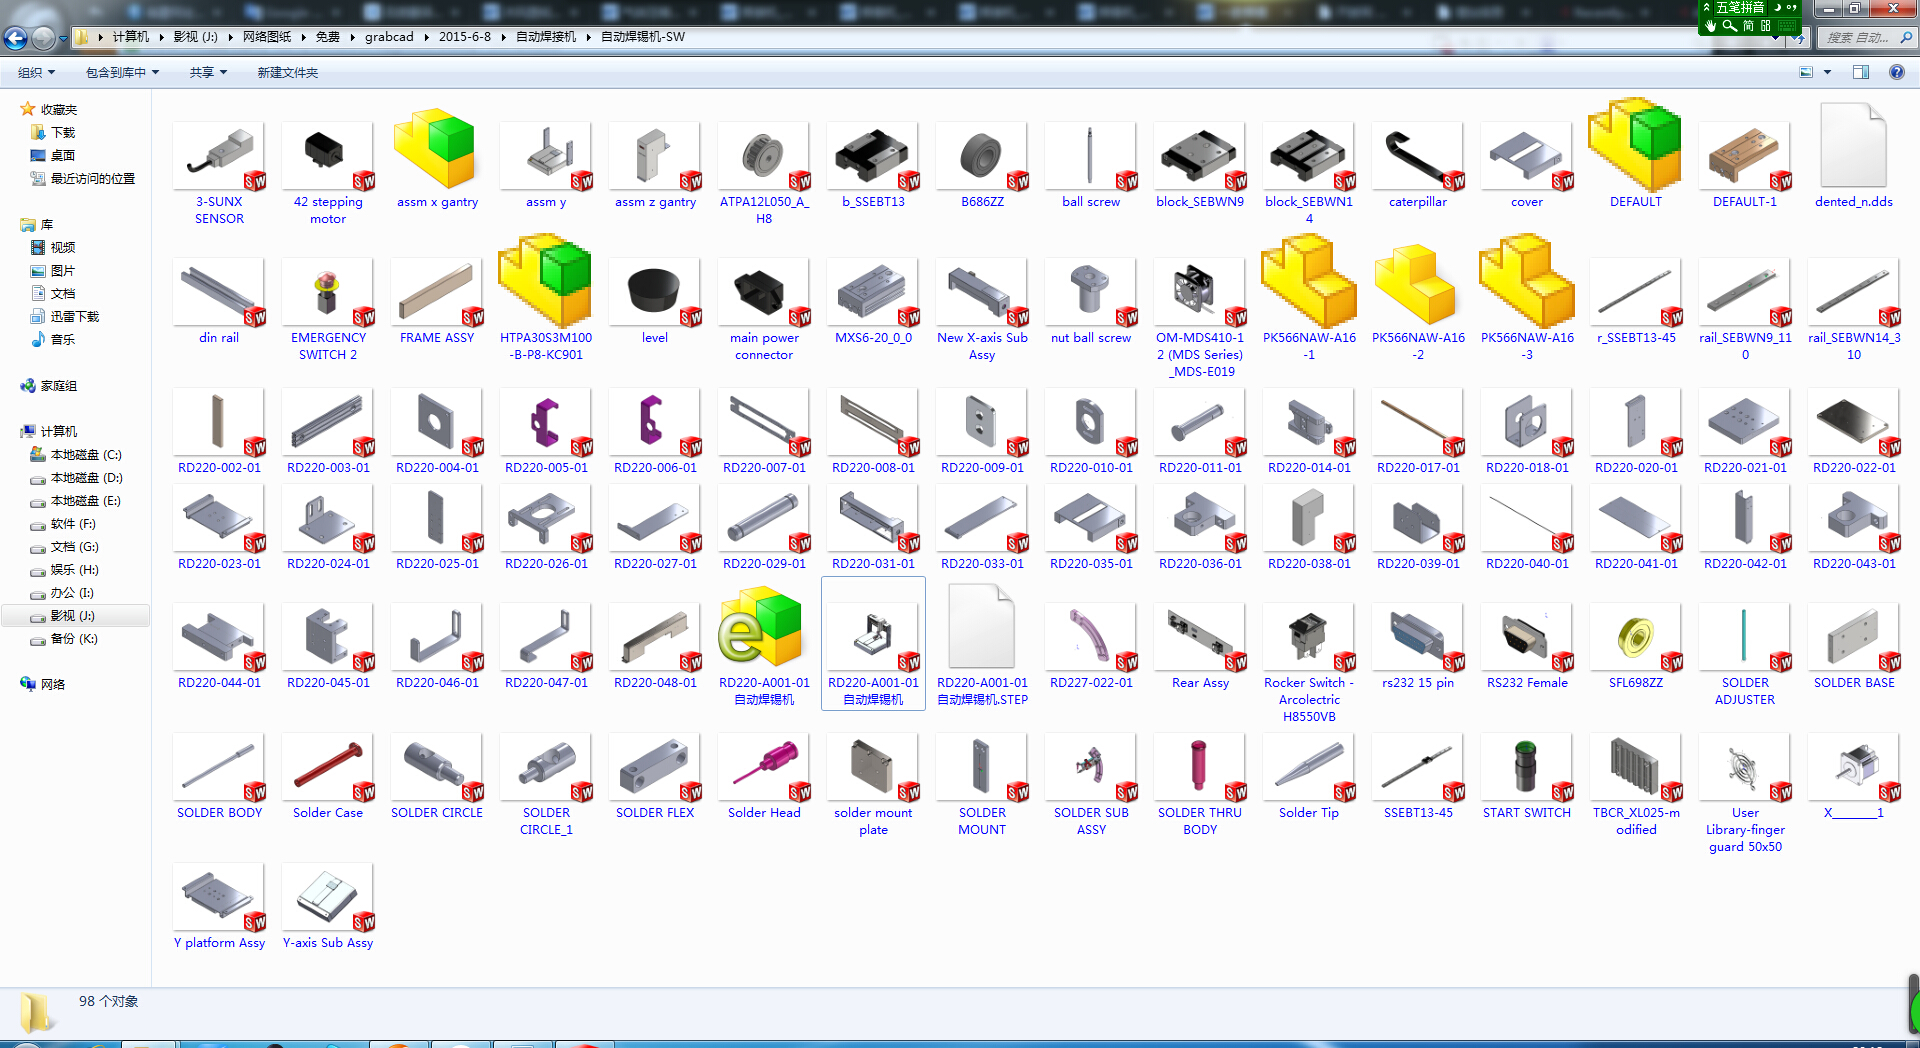Select the 42 stepping motor part
Image resolution: width=1920 pixels, height=1048 pixels.
328,170
